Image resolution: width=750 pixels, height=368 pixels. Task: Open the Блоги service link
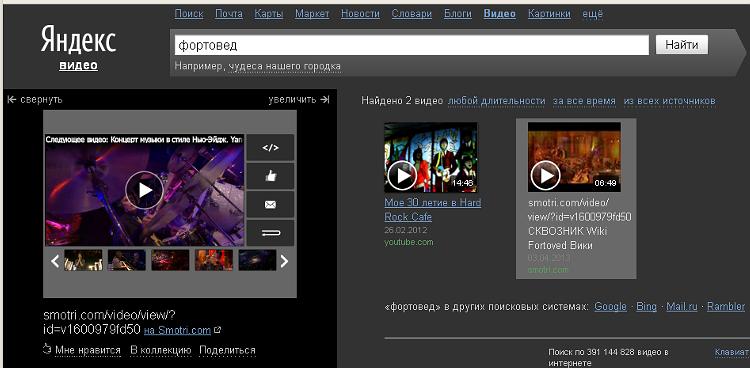coord(458,14)
